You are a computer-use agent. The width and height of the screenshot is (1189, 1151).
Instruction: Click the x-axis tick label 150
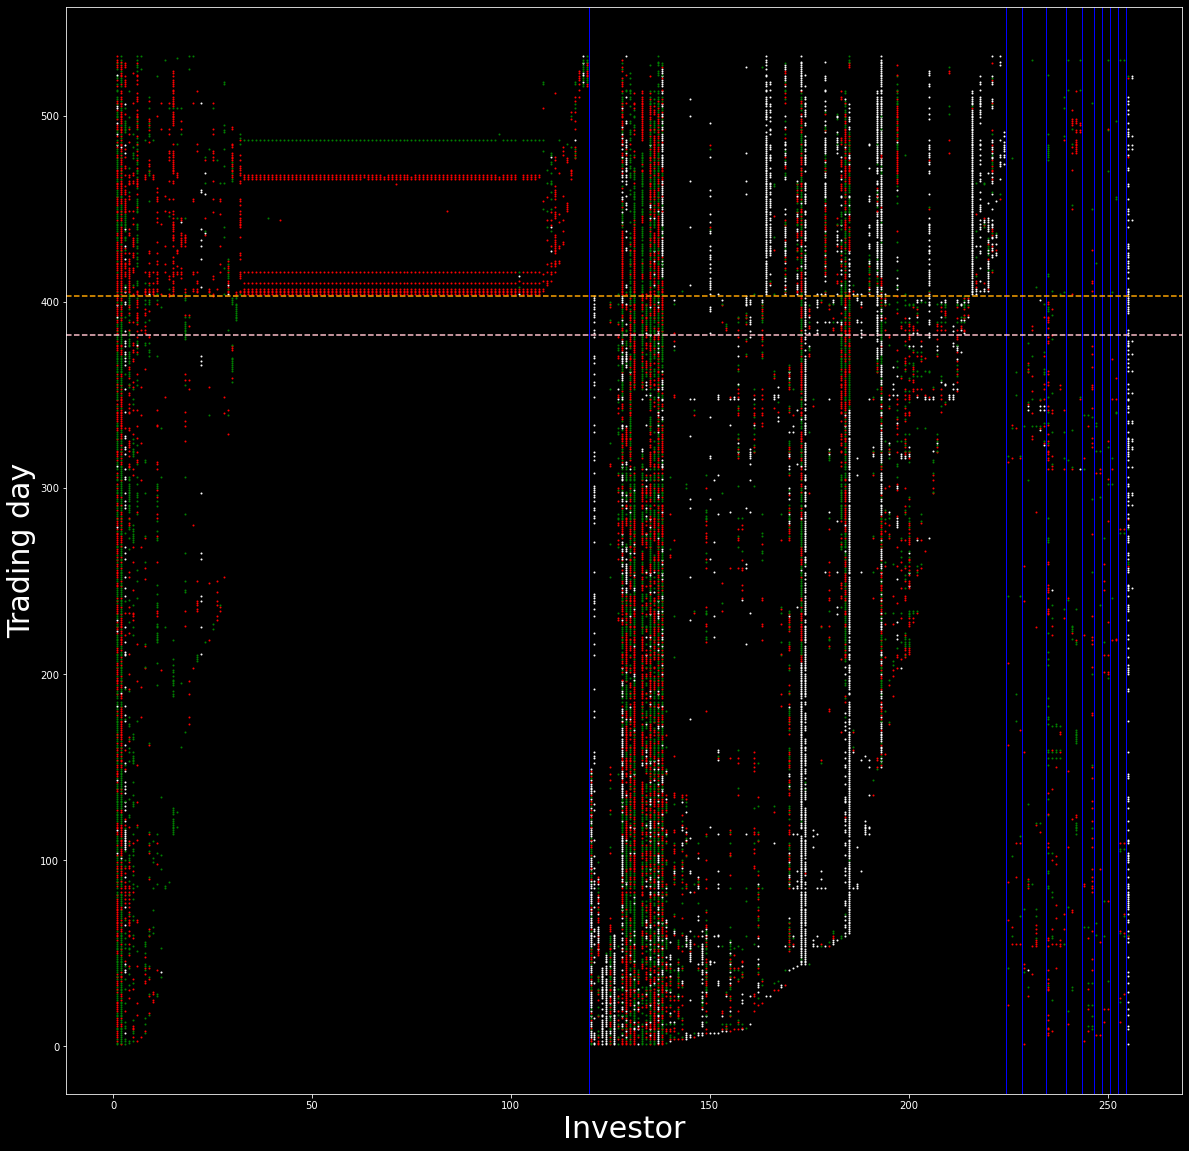click(710, 1106)
